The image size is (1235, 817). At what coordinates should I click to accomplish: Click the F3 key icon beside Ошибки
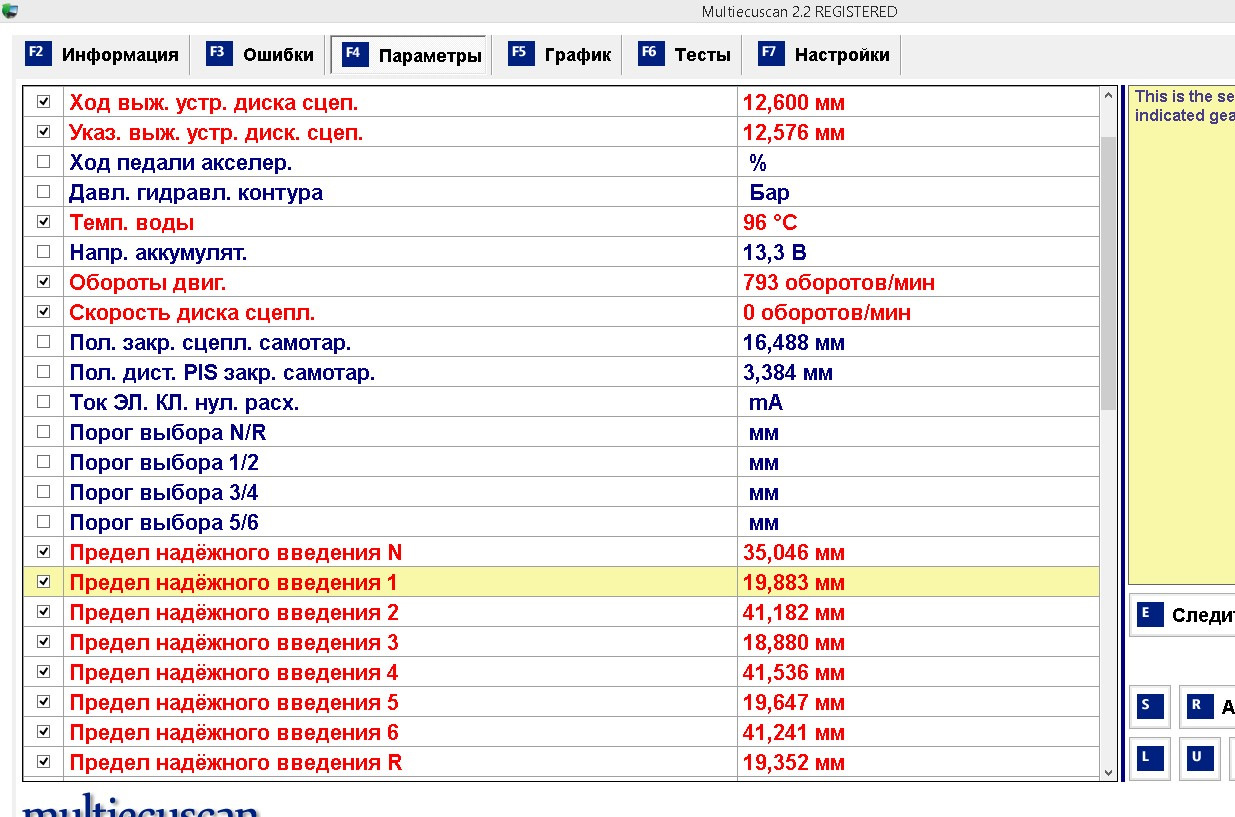coord(219,53)
